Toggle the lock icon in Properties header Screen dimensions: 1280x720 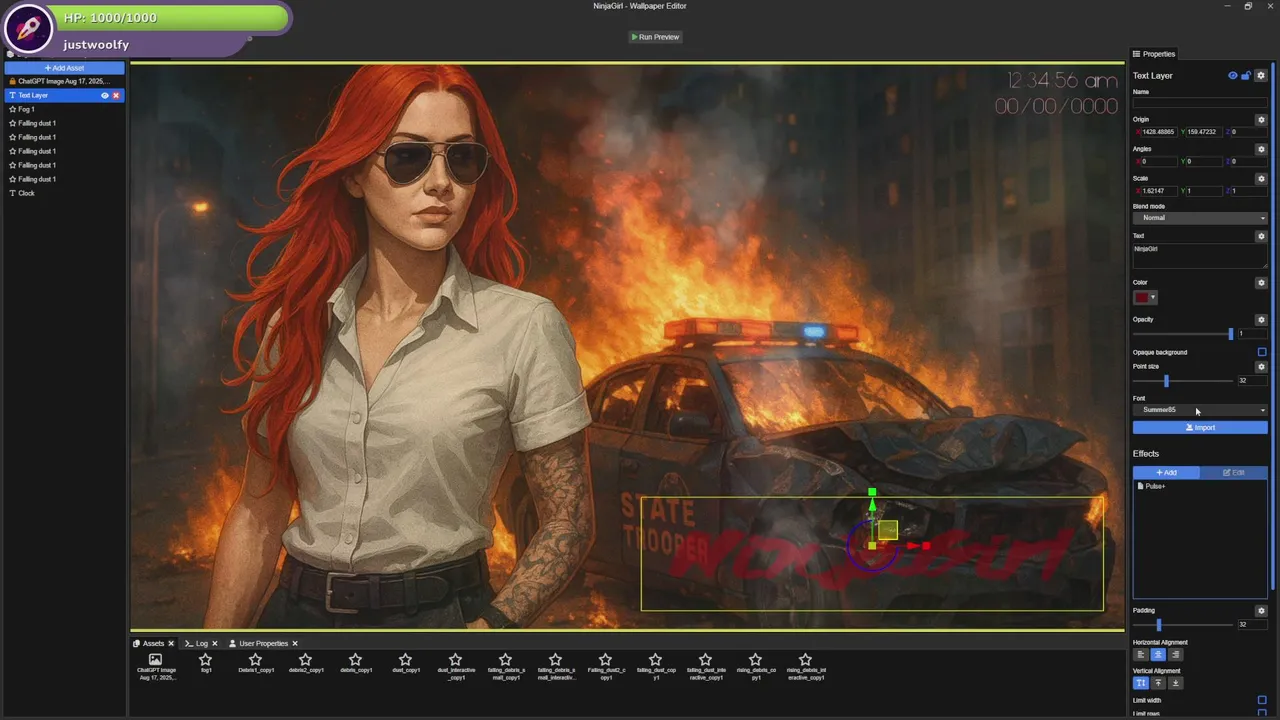pos(1246,76)
